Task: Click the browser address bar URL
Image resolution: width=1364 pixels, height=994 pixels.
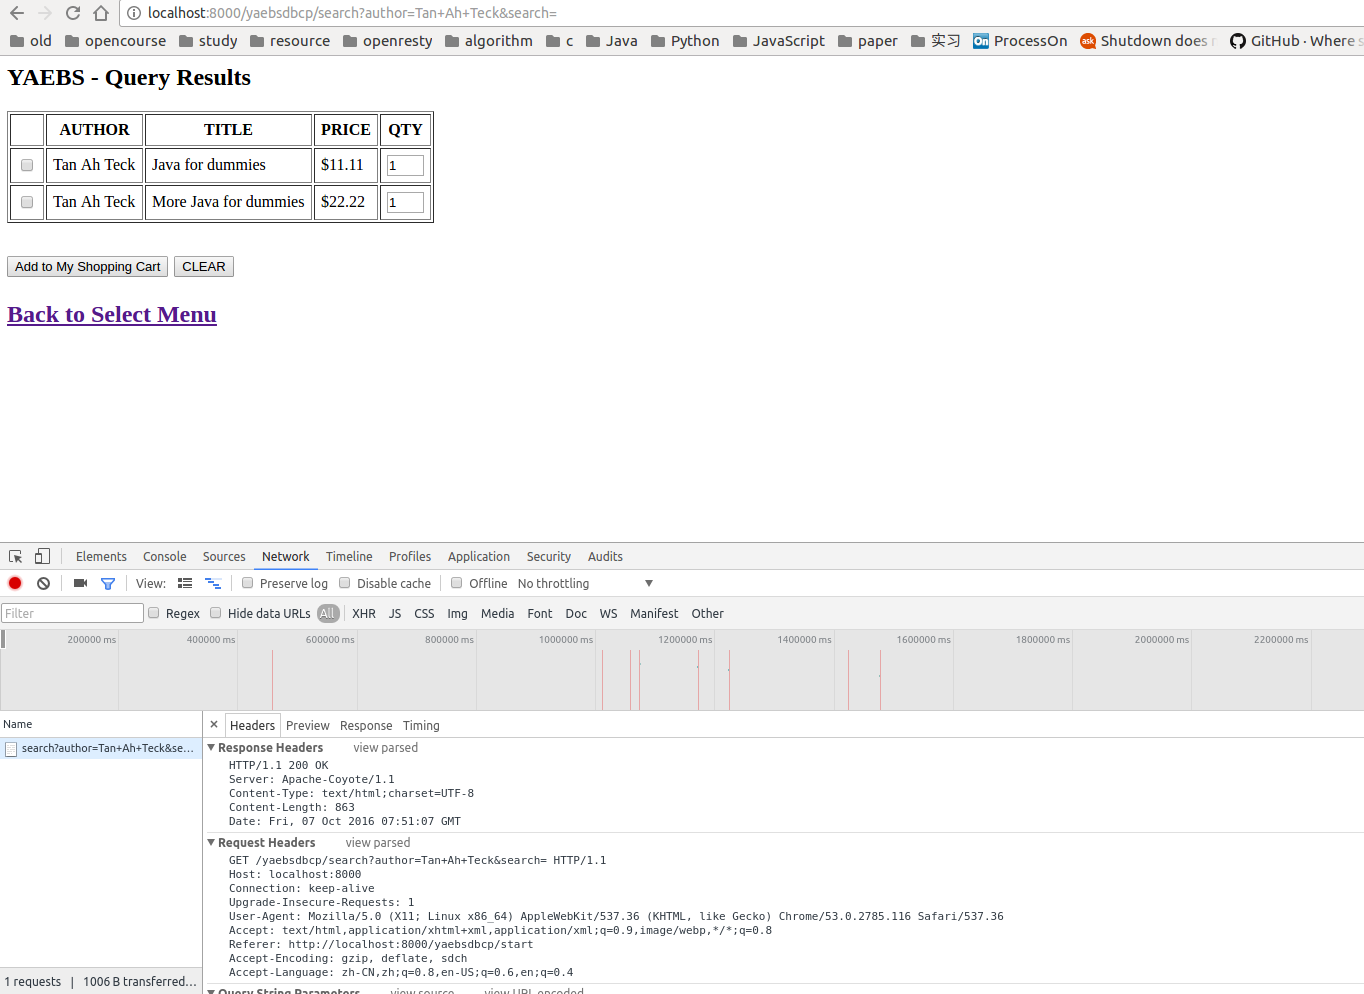Action: point(352,13)
